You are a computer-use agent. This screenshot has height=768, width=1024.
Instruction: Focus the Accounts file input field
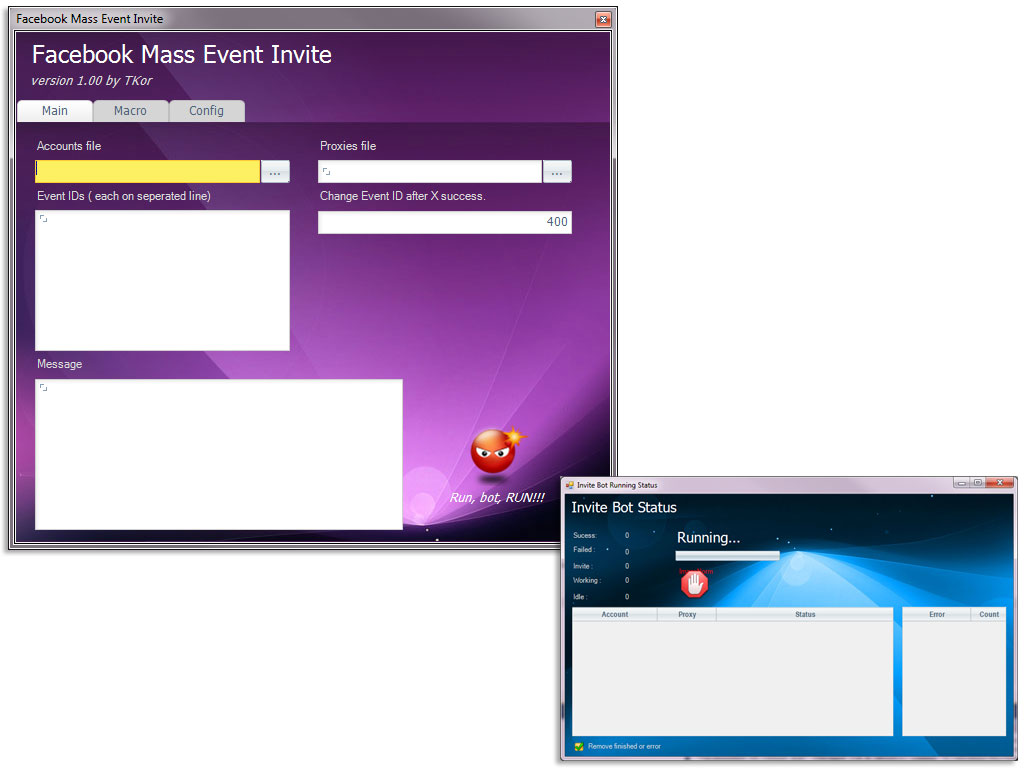point(148,172)
